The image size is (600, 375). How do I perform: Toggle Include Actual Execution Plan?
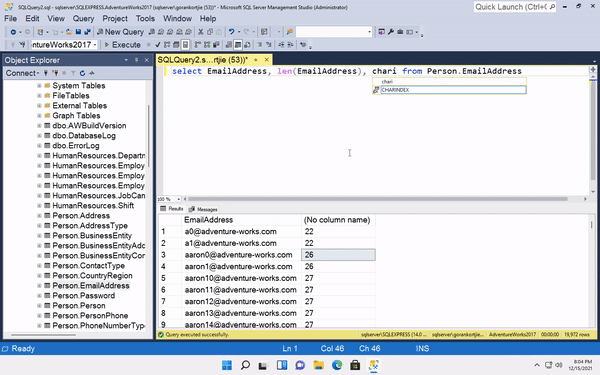click(x=197, y=45)
